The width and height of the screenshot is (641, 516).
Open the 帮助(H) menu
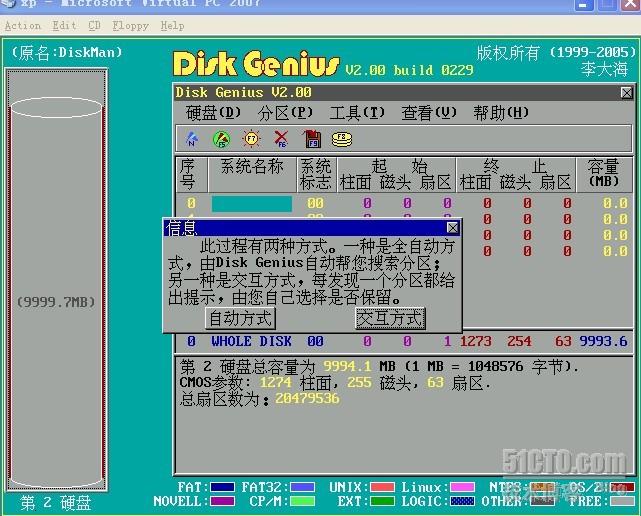point(501,113)
